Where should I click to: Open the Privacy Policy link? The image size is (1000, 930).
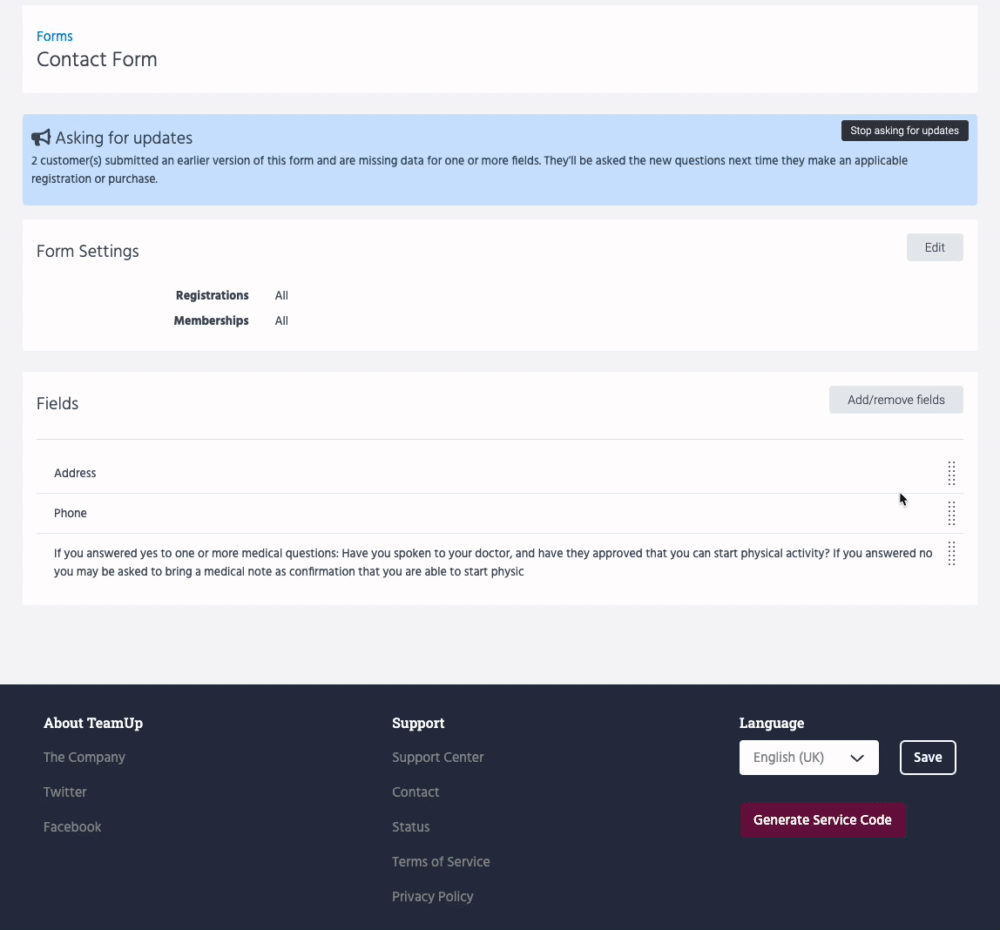[x=432, y=897]
